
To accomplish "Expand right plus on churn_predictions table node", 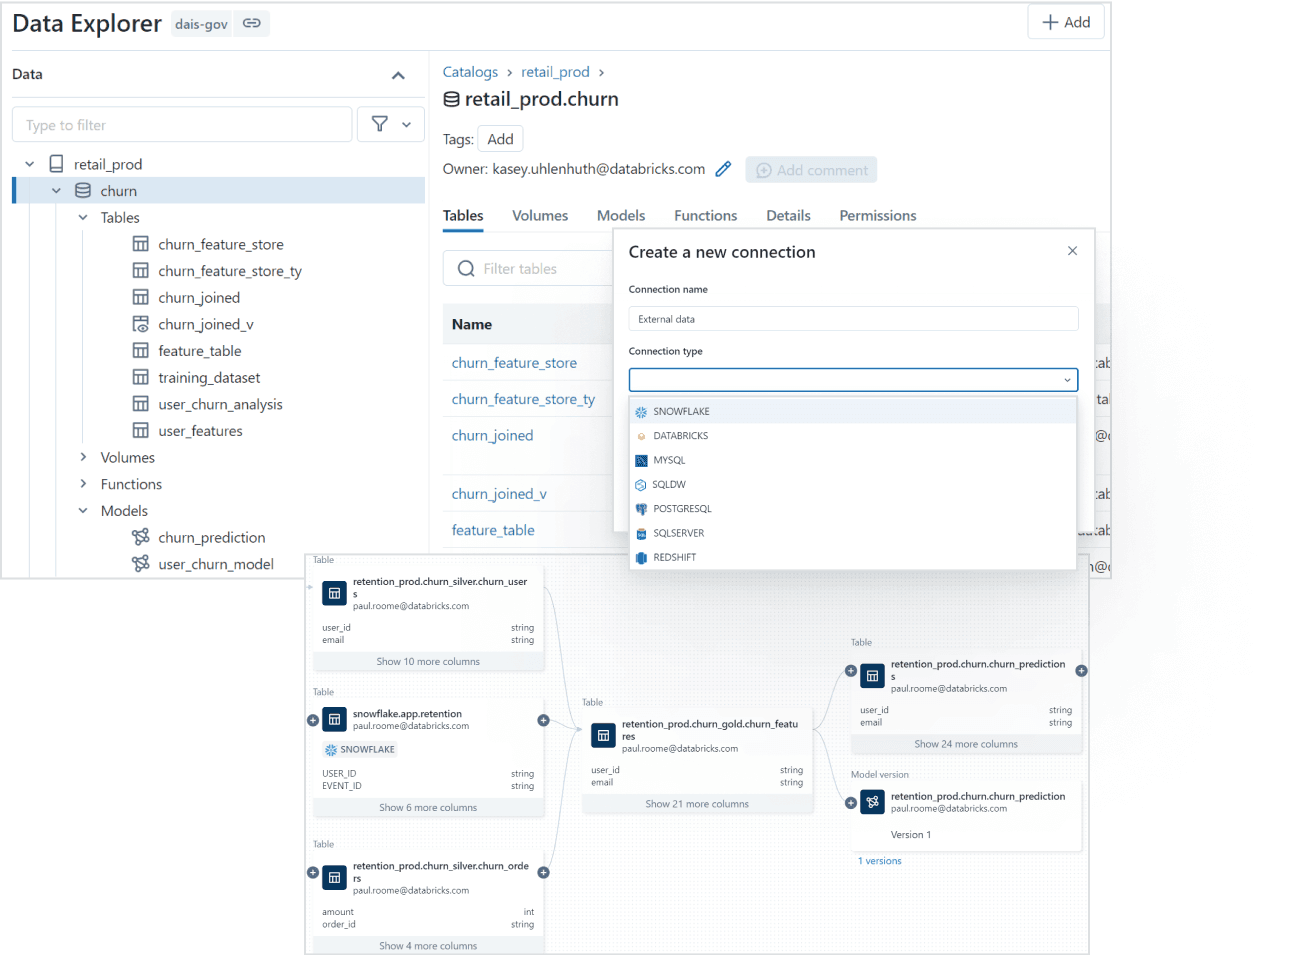I will point(1081,671).
